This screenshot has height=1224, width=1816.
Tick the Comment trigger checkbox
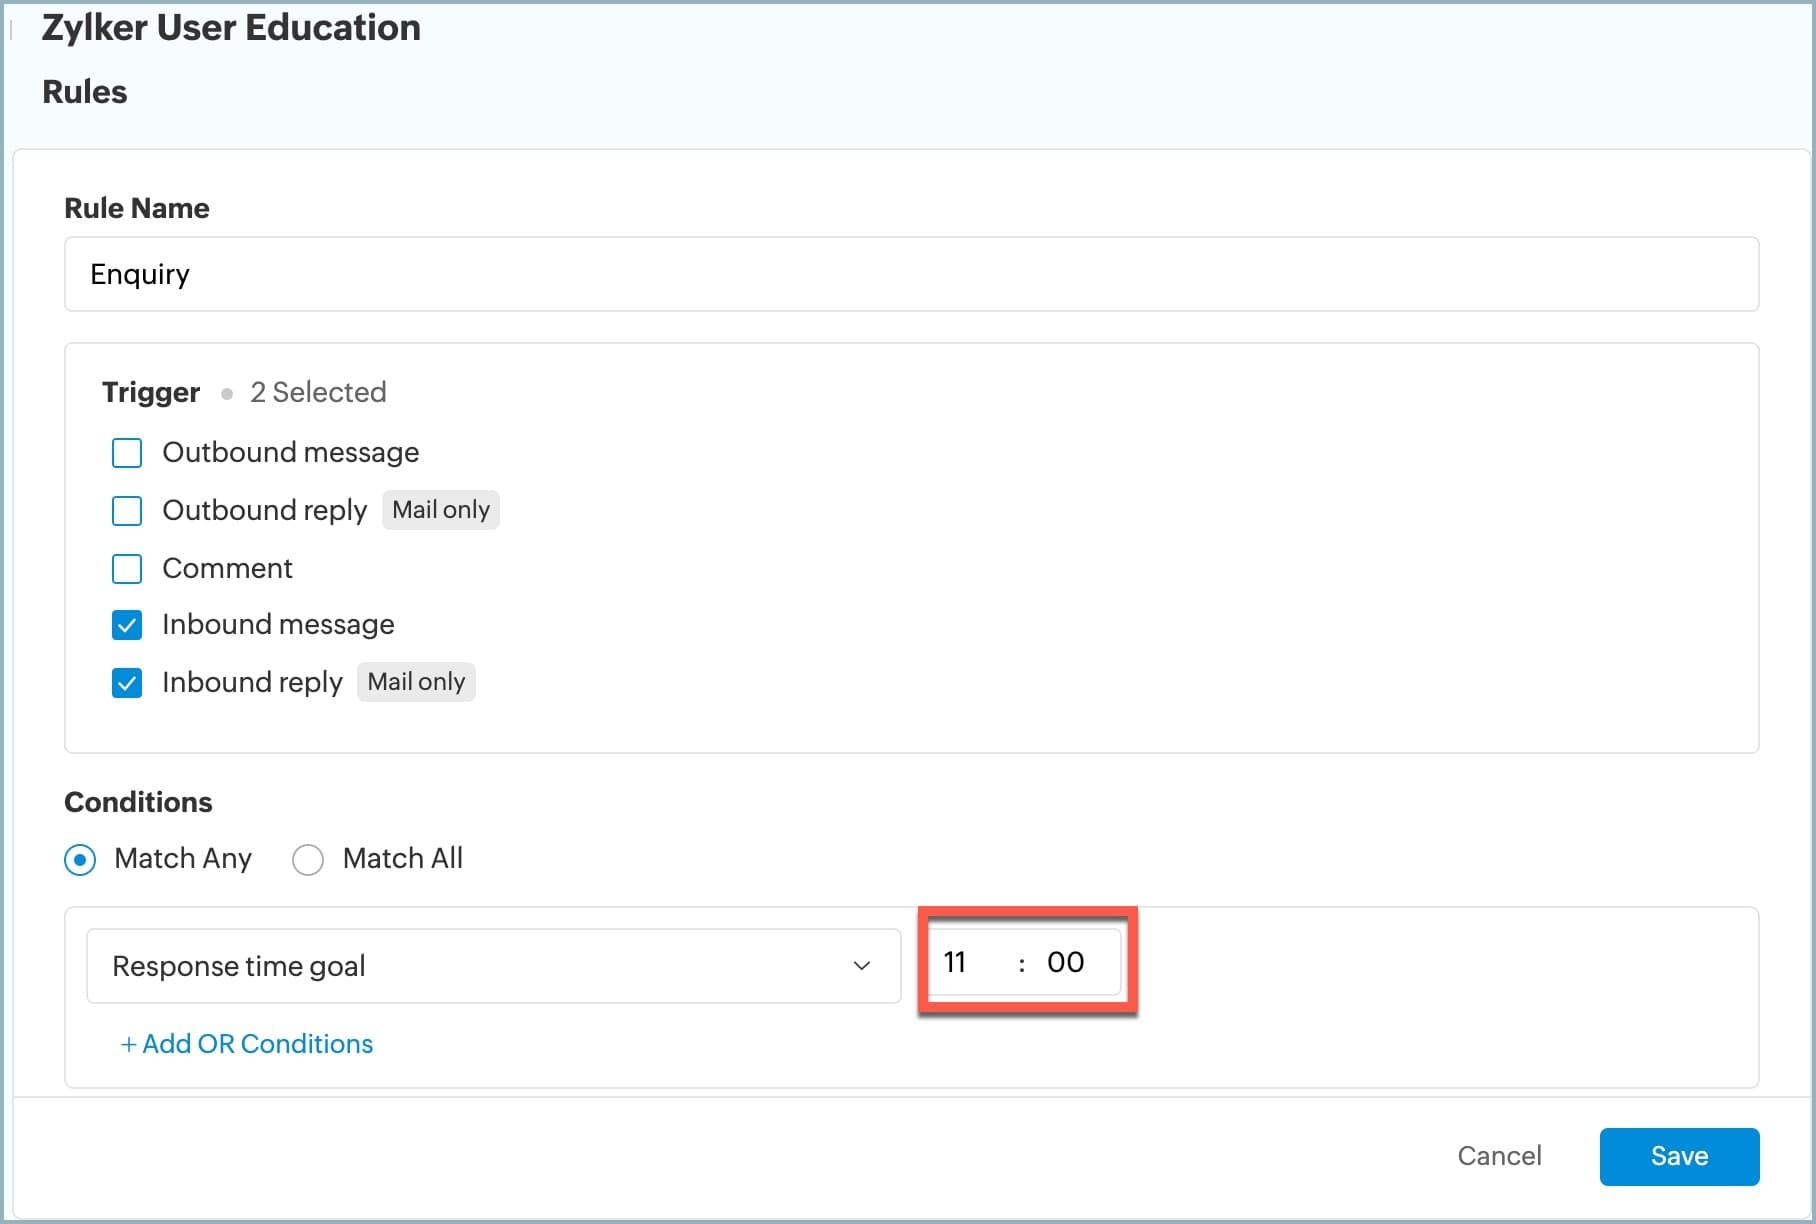pos(127,569)
